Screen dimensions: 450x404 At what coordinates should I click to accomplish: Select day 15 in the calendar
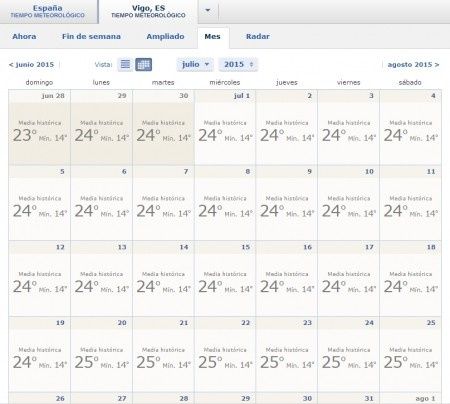coord(225,279)
